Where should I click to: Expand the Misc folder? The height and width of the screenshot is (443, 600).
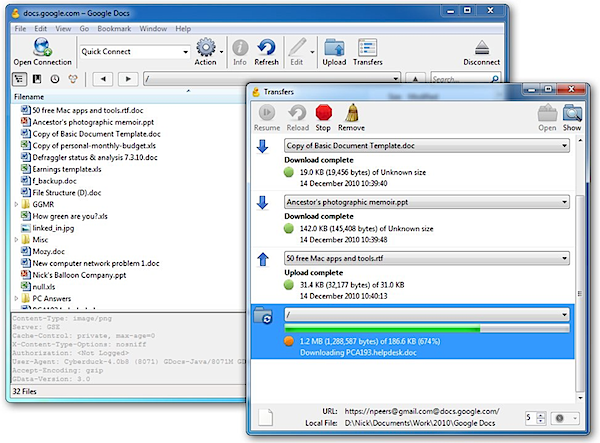16,239
